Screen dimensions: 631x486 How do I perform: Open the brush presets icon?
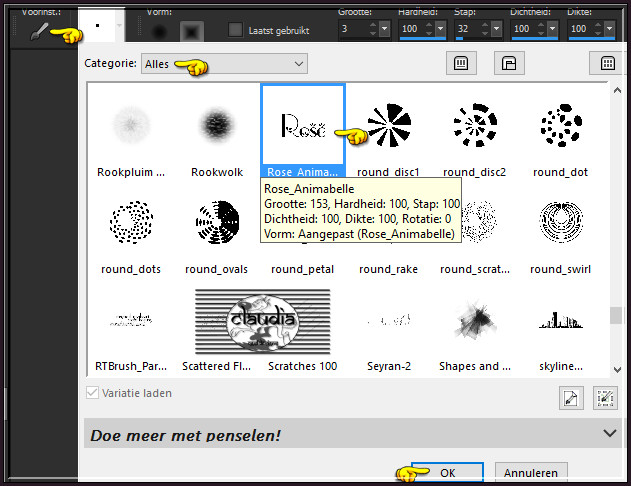[x=39, y=31]
